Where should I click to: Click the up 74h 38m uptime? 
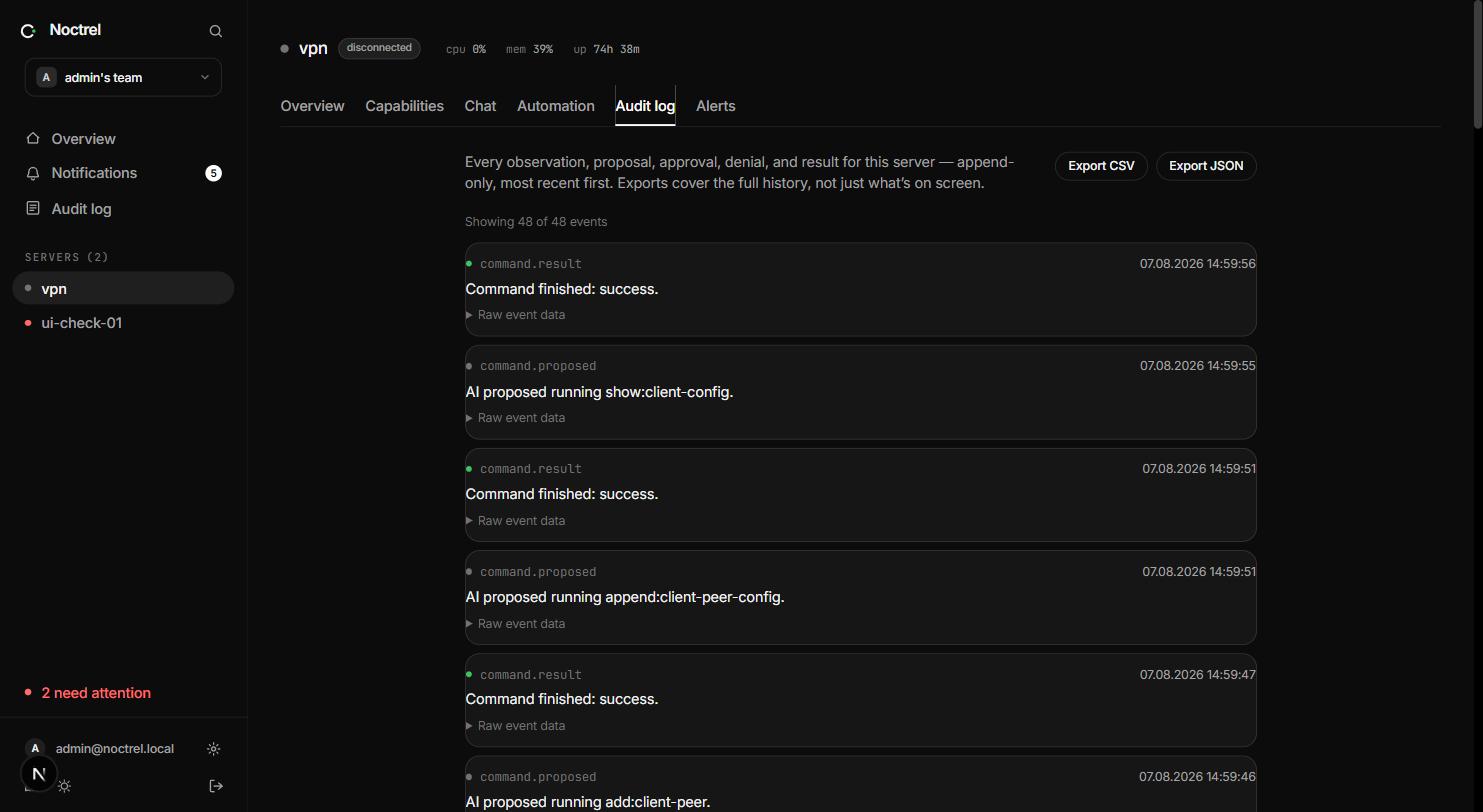tap(607, 49)
